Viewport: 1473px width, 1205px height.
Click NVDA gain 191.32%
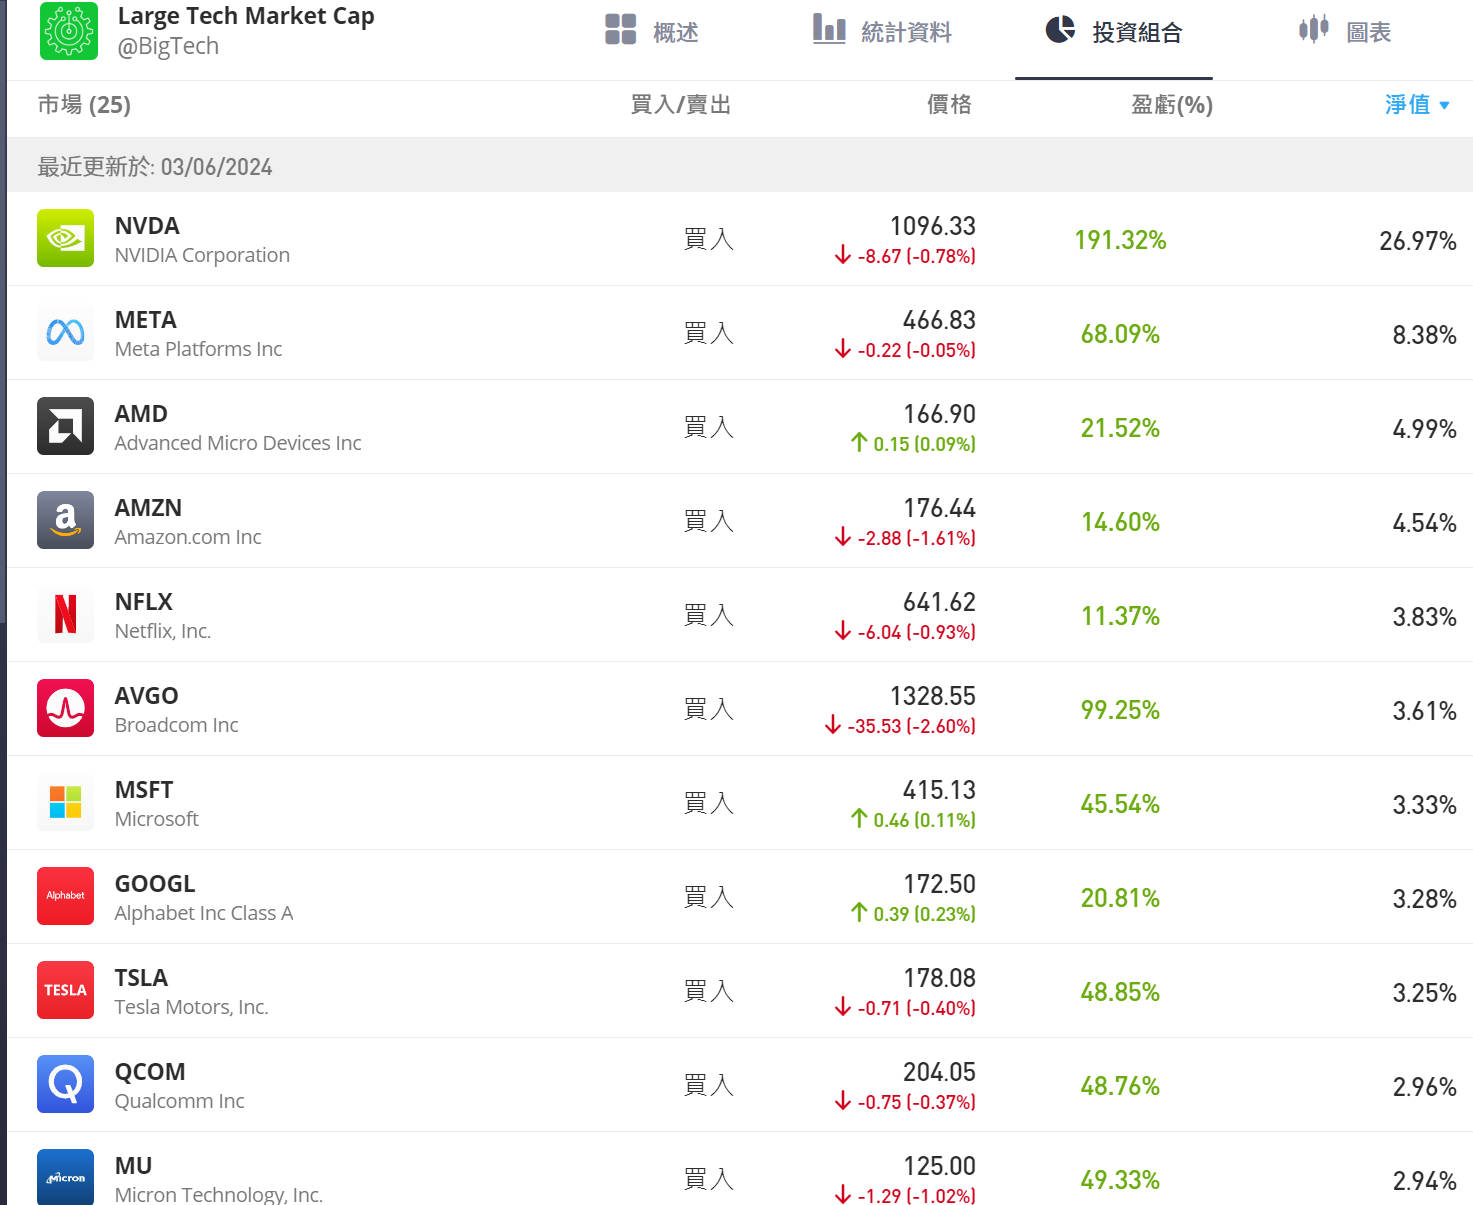coord(1120,240)
